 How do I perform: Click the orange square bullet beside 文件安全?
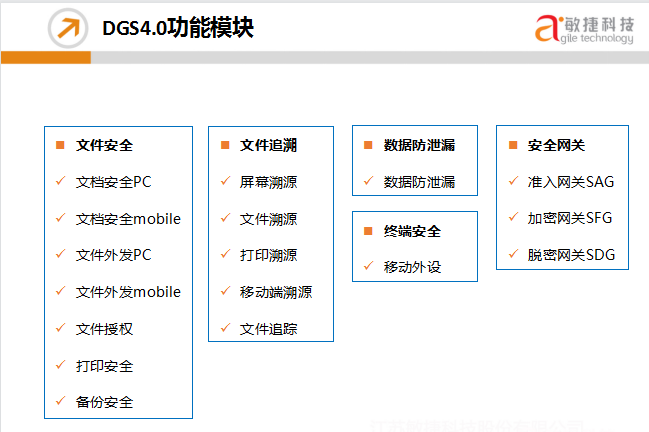(x=60, y=145)
